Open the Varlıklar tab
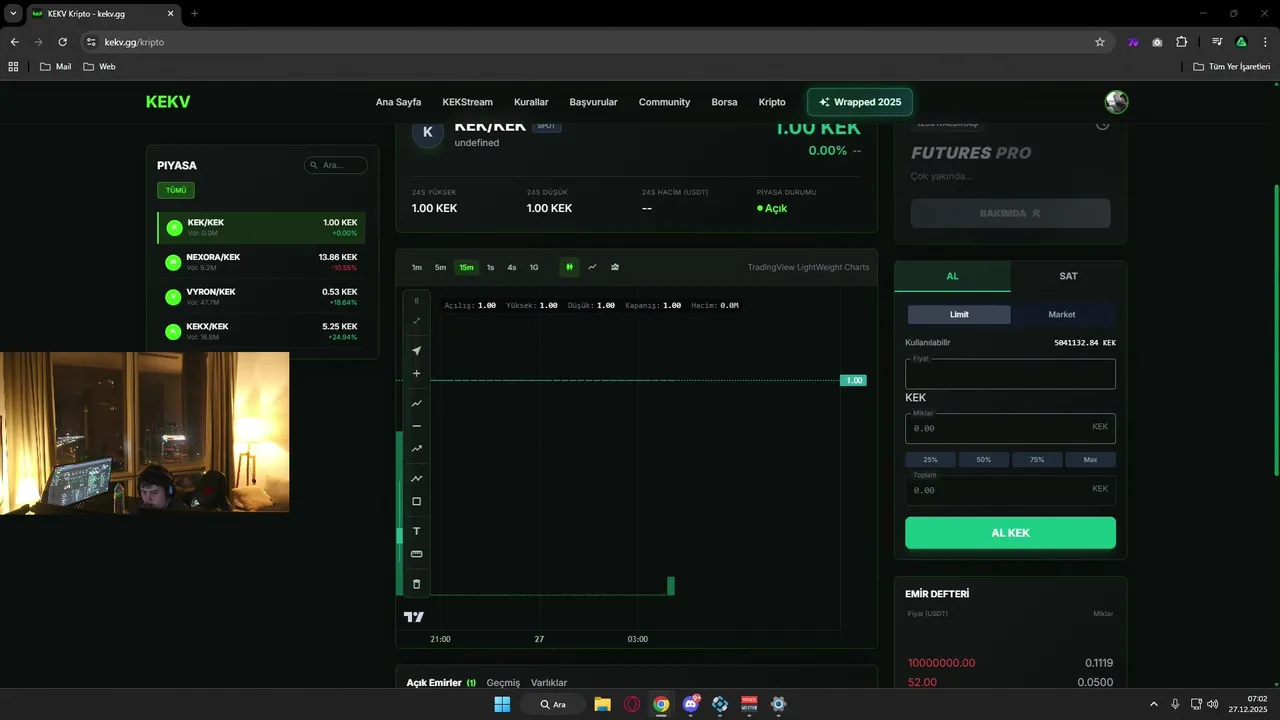The image size is (1280, 720). (549, 683)
